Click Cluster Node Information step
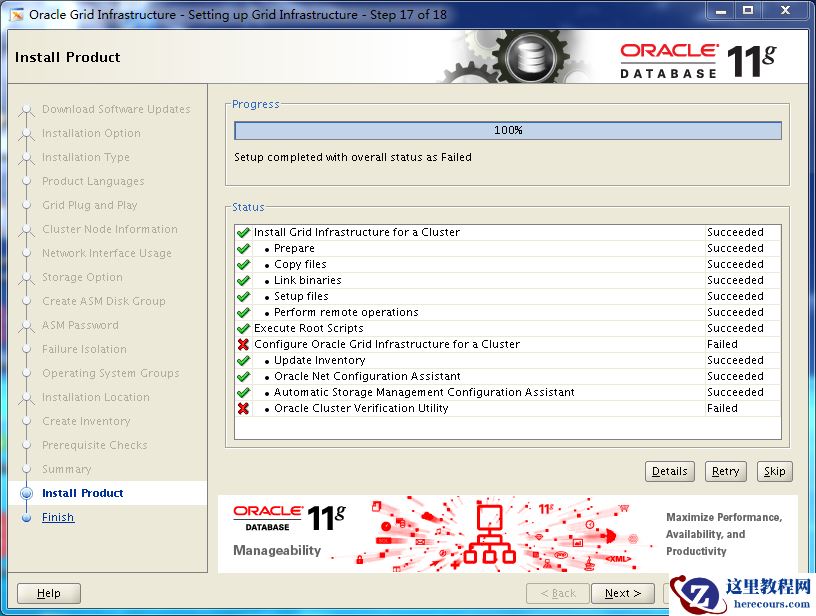Viewport: 816px width, 616px height. [x=110, y=229]
